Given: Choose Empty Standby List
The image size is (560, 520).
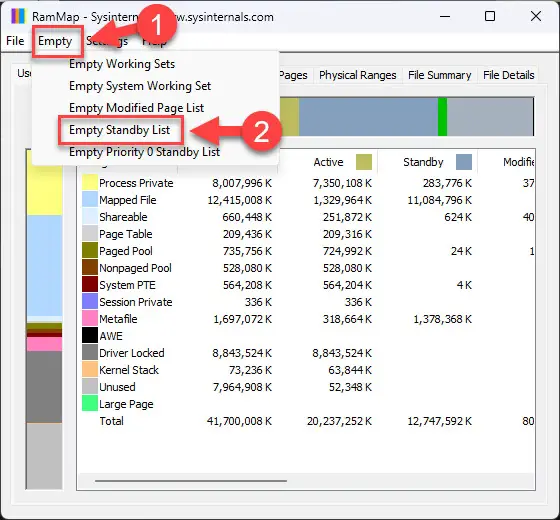Looking at the screenshot, I should point(119,130).
